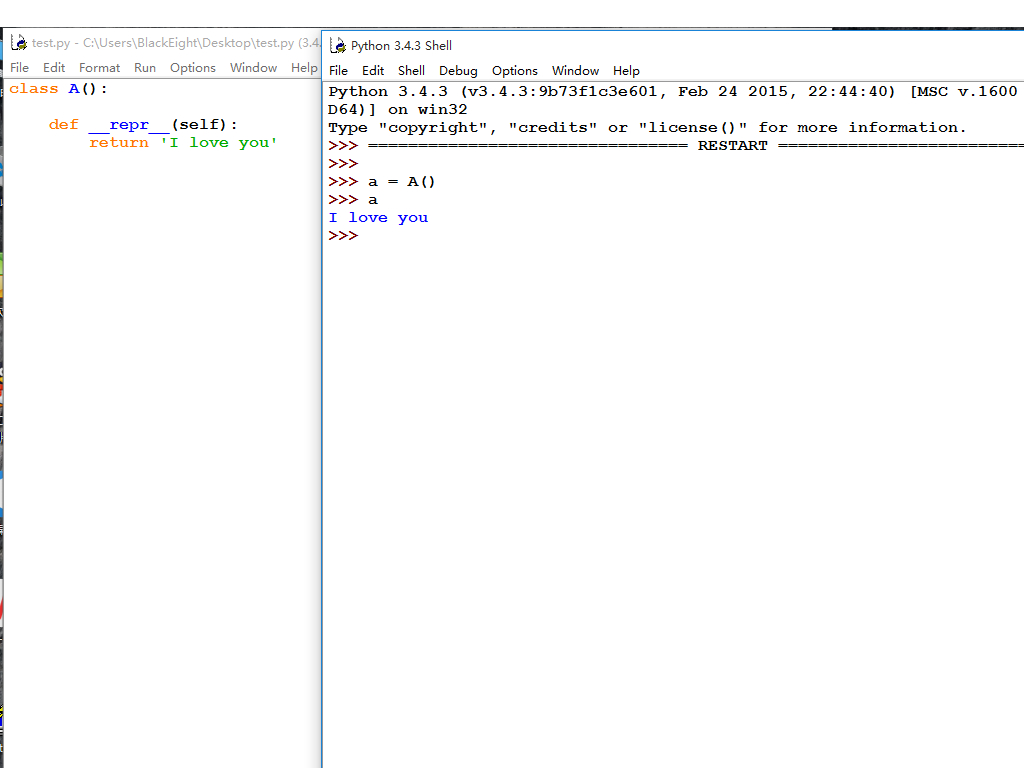Open the editor window's Help menu

point(304,68)
